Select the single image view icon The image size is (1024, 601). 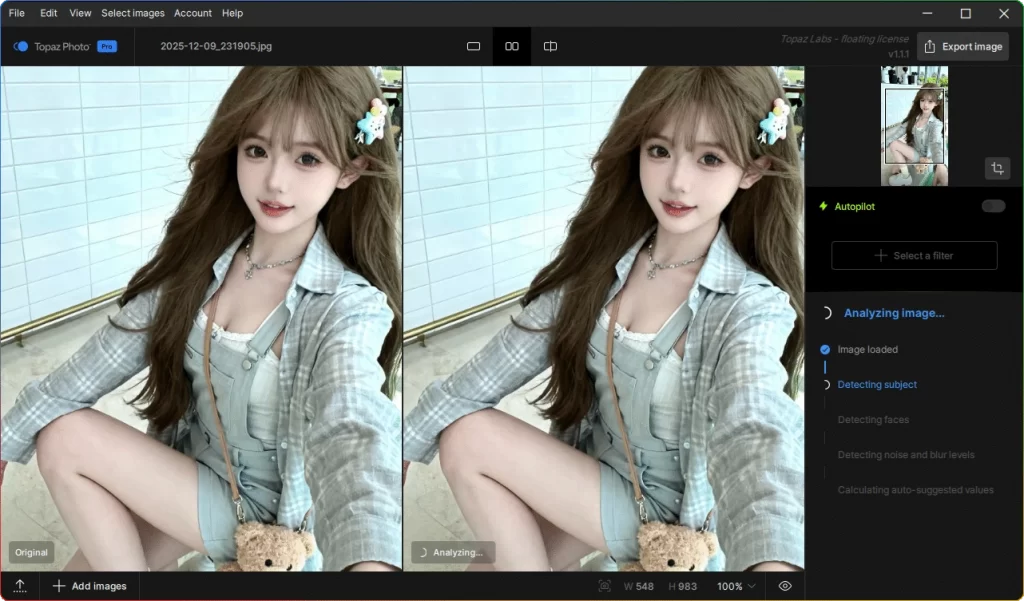pyautogui.click(x=473, y=46)
